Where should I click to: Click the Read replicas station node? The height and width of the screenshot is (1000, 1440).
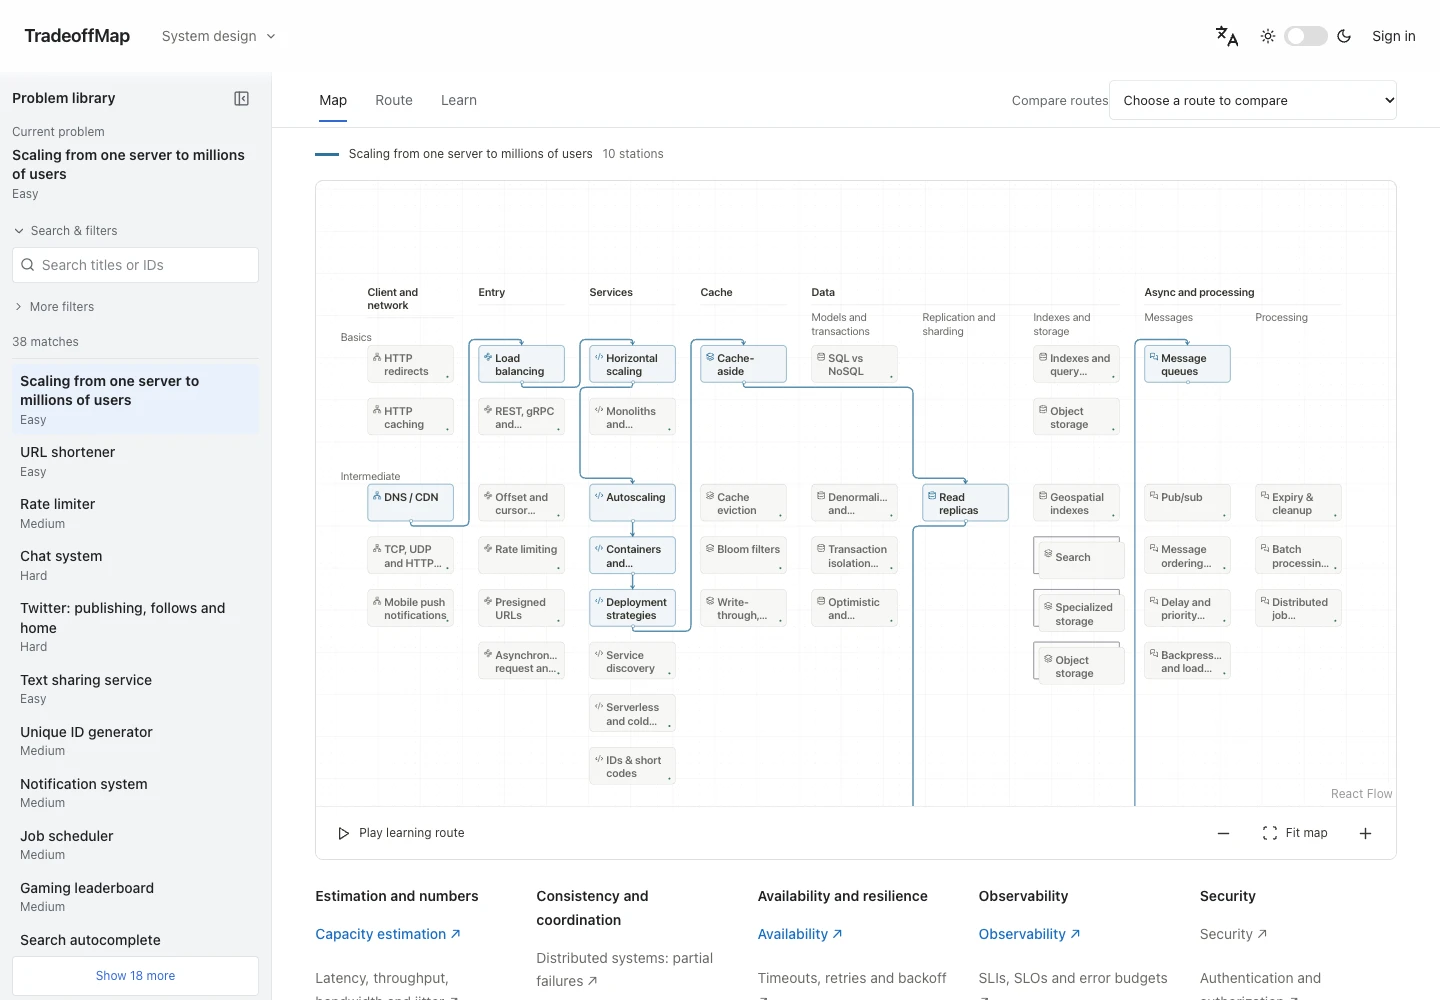(x=965, y=503)
